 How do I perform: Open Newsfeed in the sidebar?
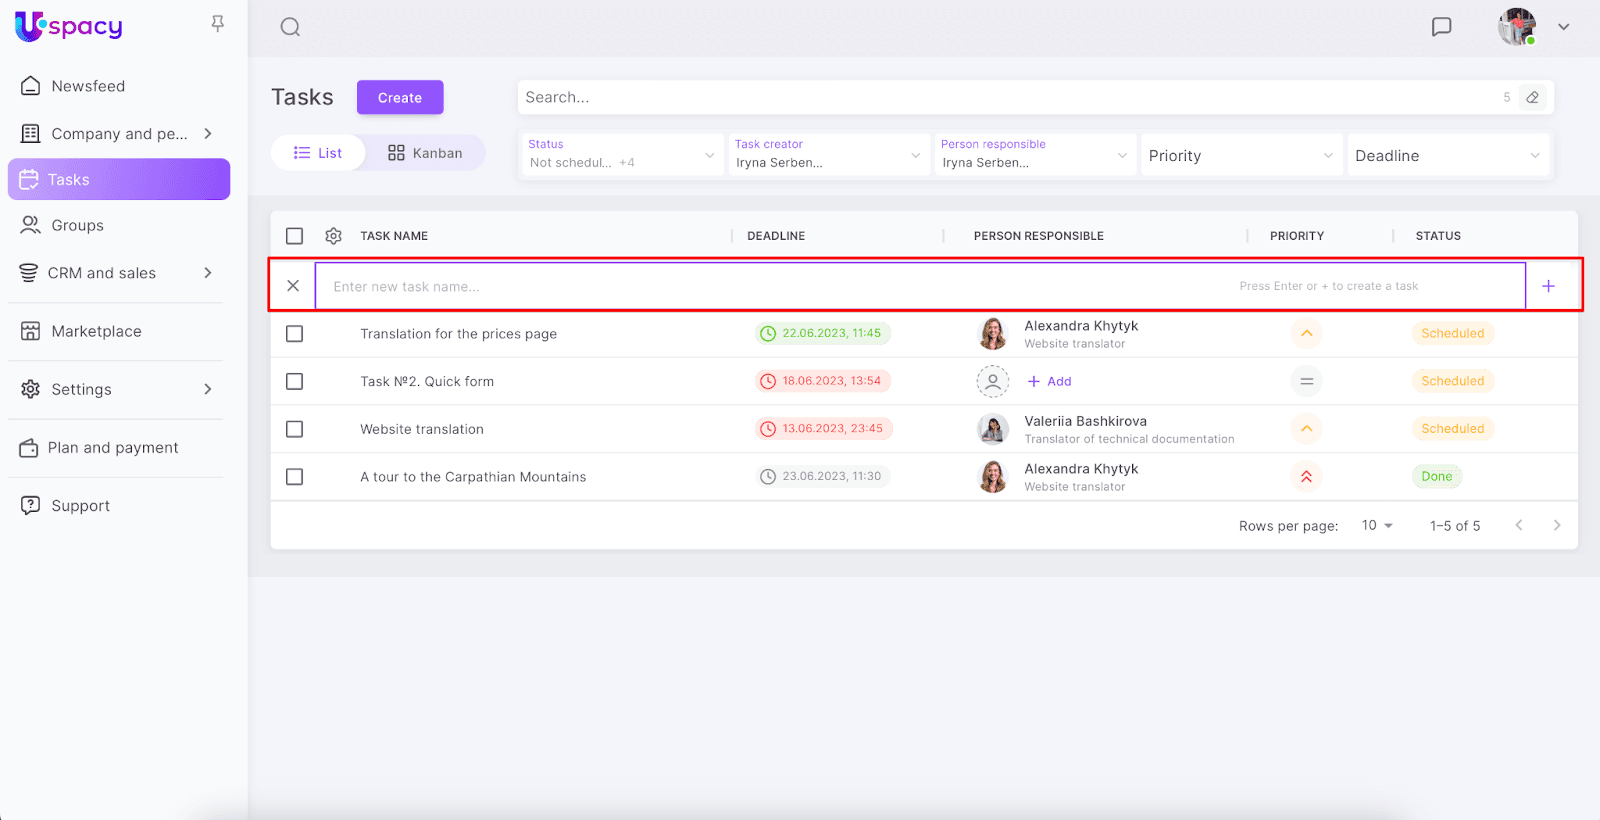pyautogui.click(x=88, y=86)
